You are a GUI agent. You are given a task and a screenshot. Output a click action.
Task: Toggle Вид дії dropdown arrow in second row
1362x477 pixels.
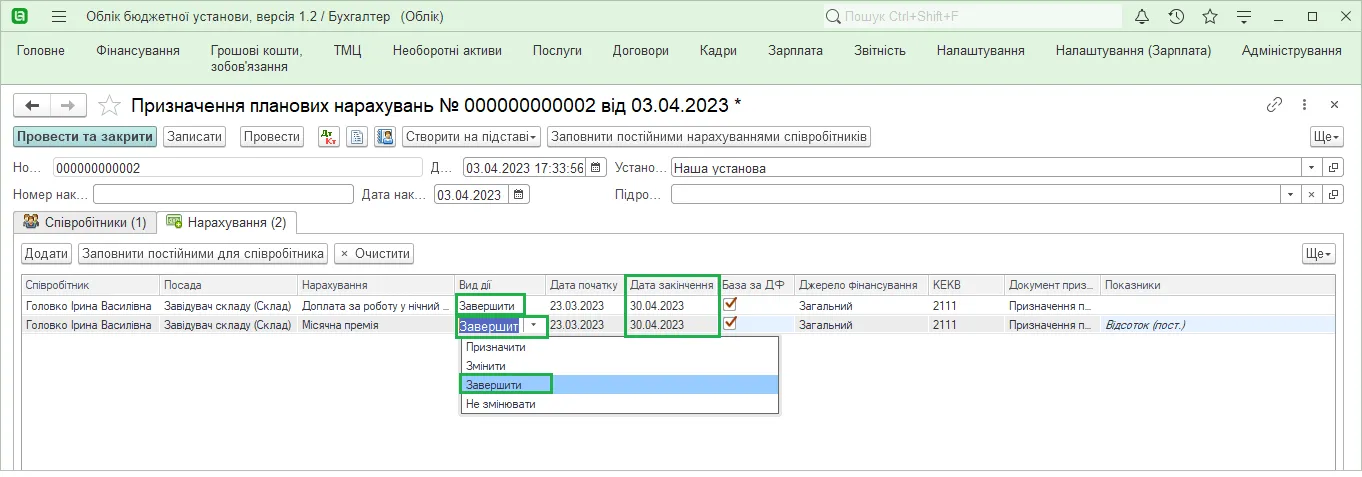point(534,325)
